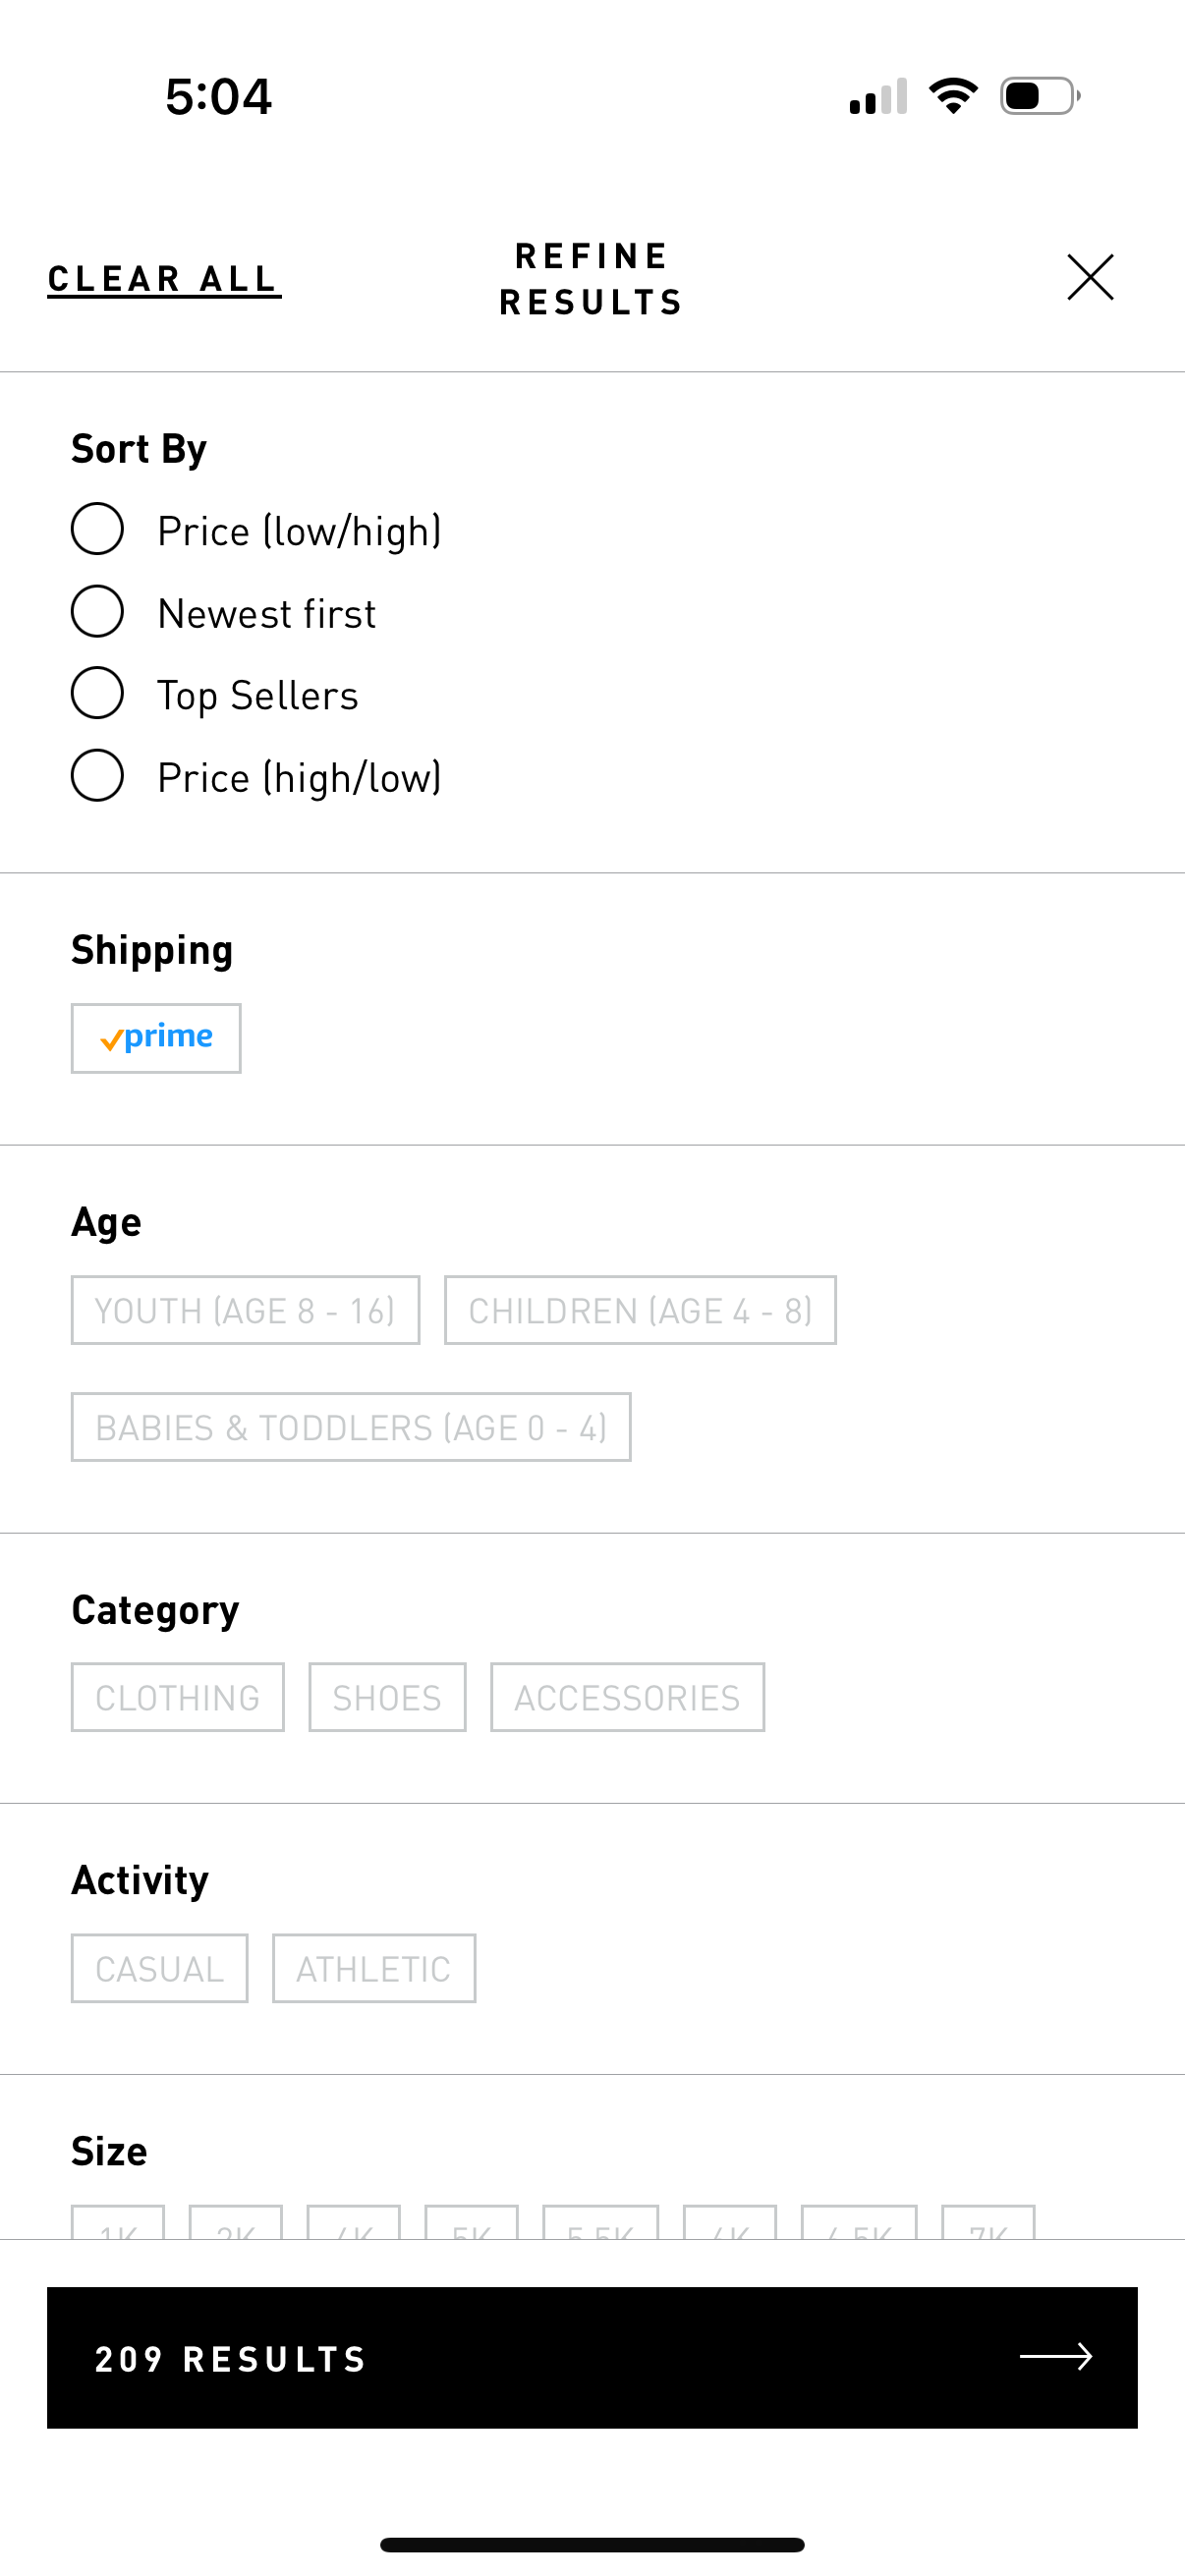Select the Clothing category
This screenshot has width=1185, height=2576.
click(x=177, y=1696)
